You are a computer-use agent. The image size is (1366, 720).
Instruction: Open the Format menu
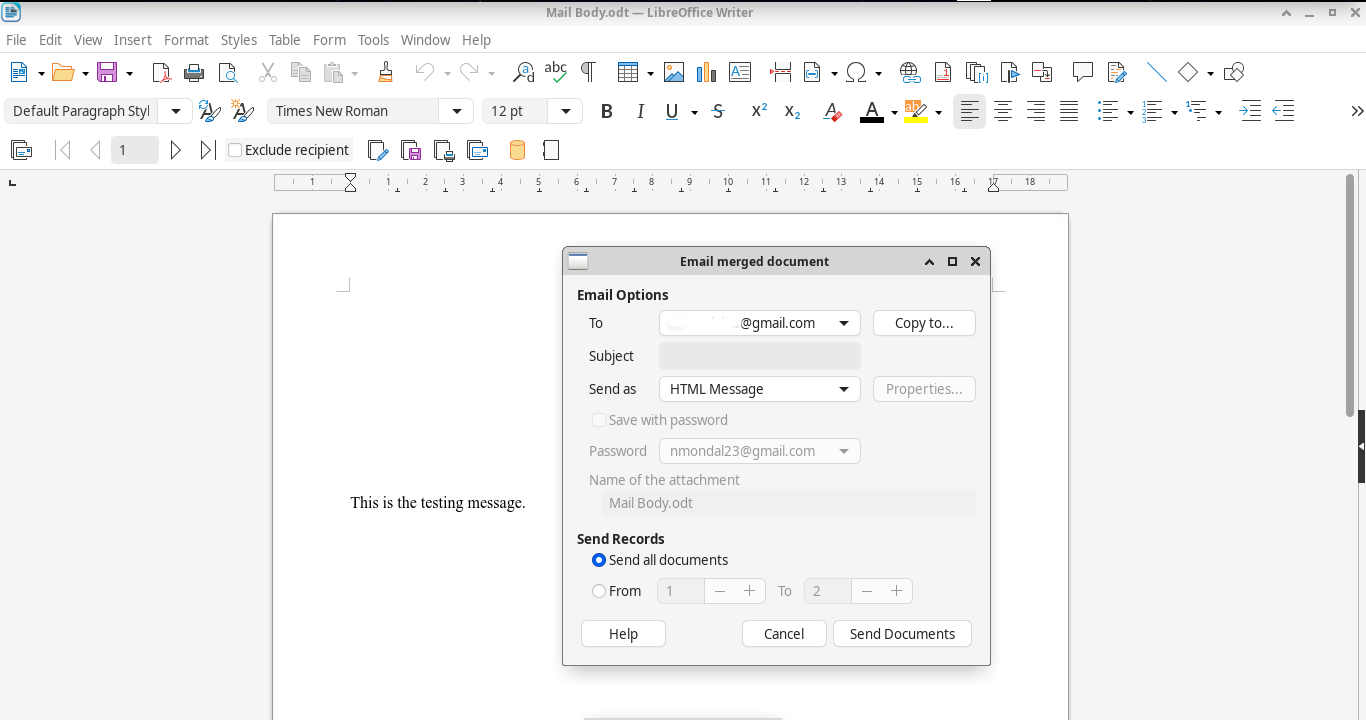click(186, 40)
